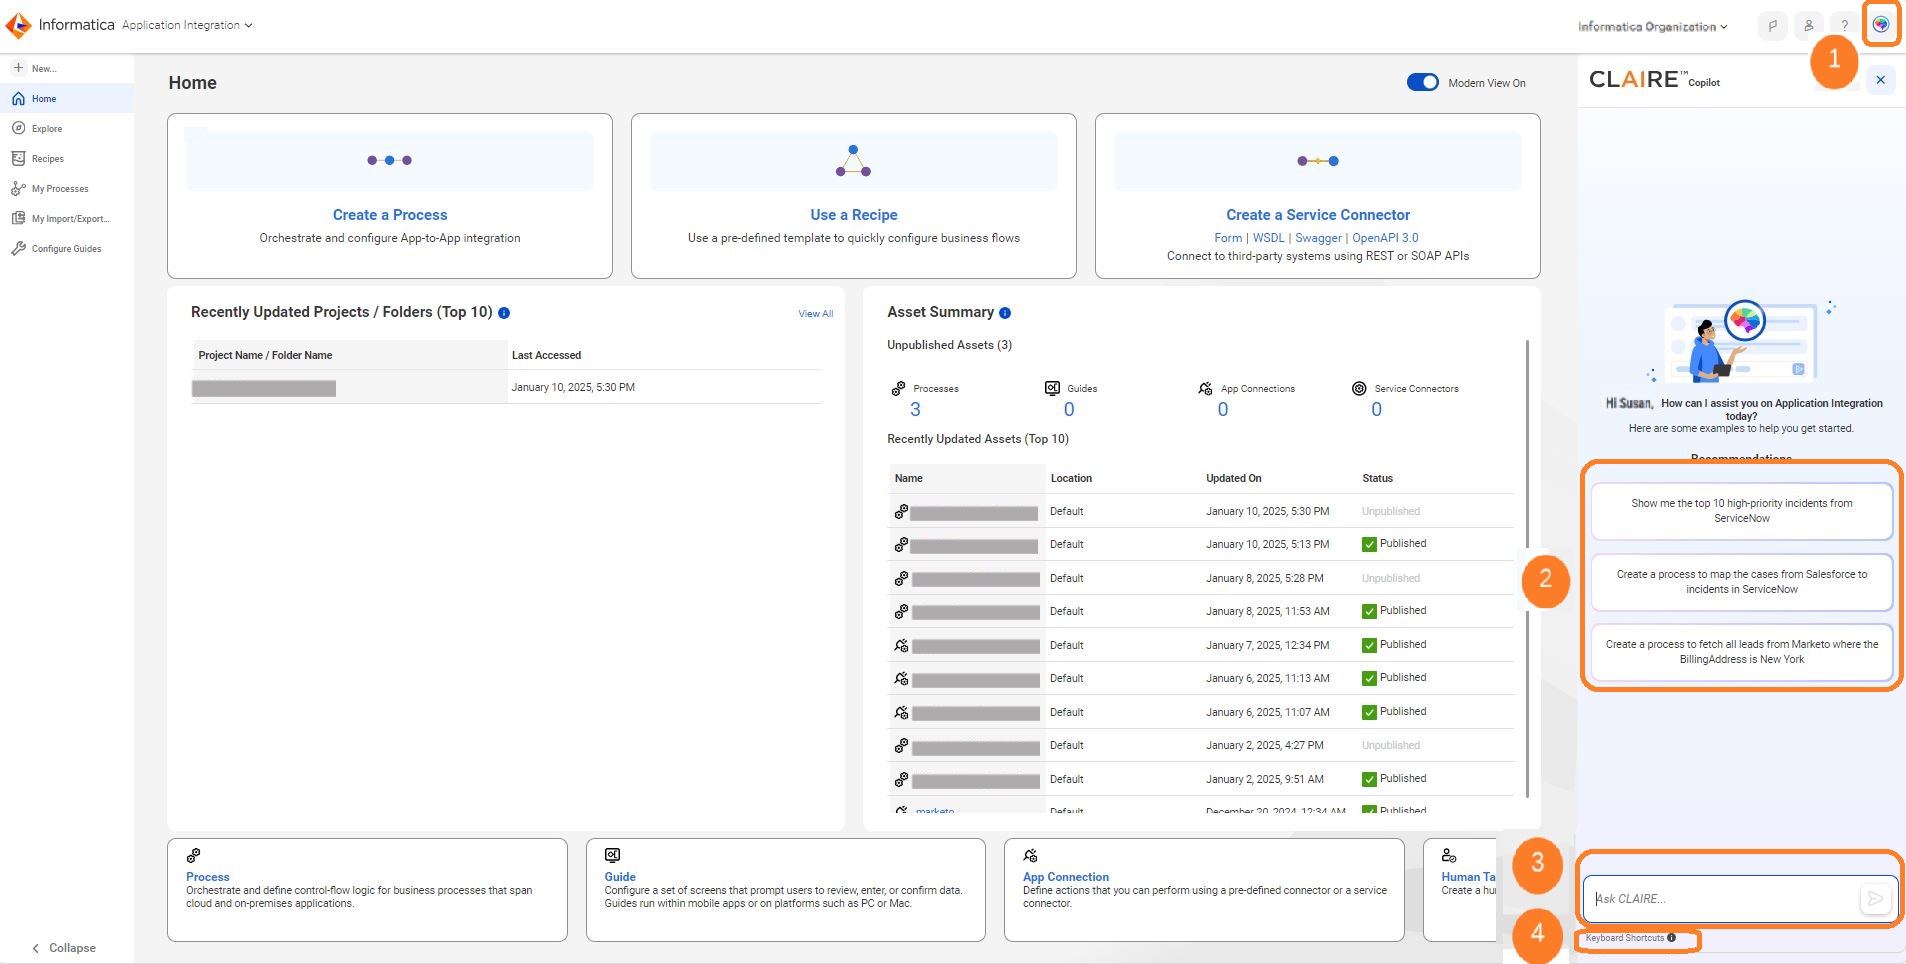Click the App Connections icon in Asset Summary
The height and width of the screenshot is (964, 1906).
pos(1206,388)
